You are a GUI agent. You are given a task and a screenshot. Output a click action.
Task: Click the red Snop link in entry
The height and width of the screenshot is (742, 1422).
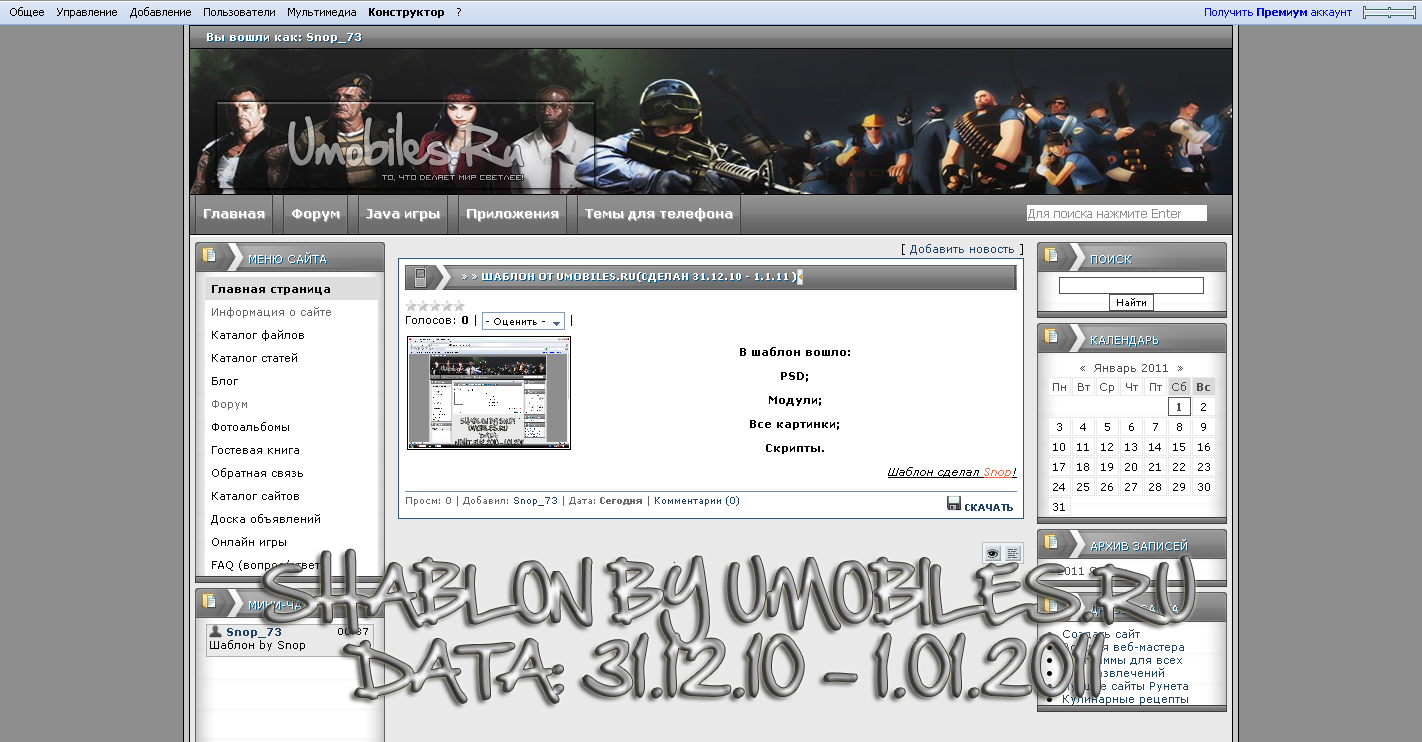(x=997, y=472)
